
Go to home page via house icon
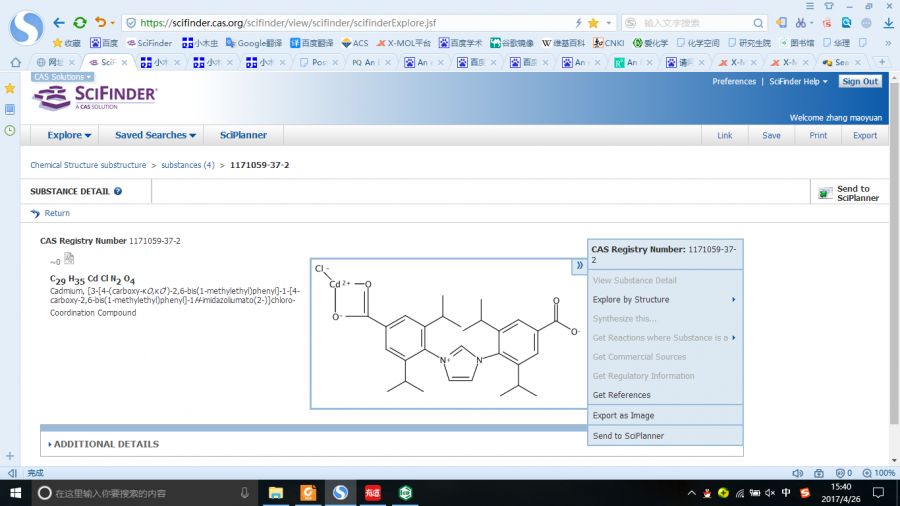point(15,62)
